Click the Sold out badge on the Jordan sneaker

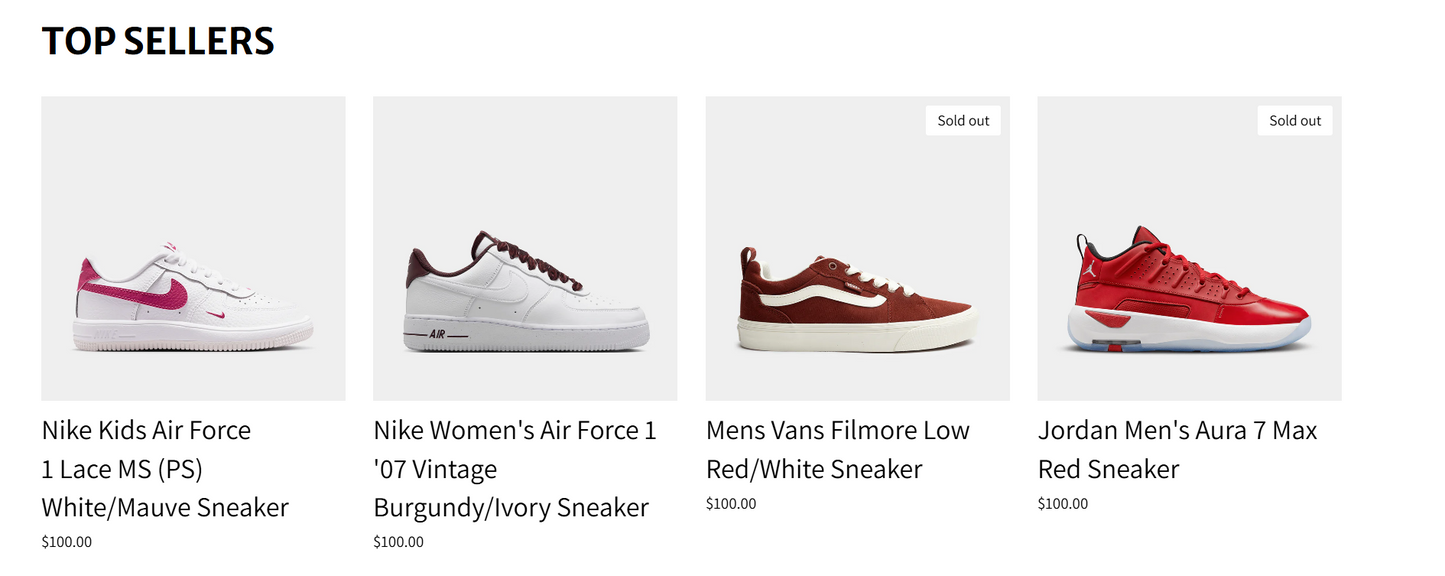click(x=1295, y=121)
